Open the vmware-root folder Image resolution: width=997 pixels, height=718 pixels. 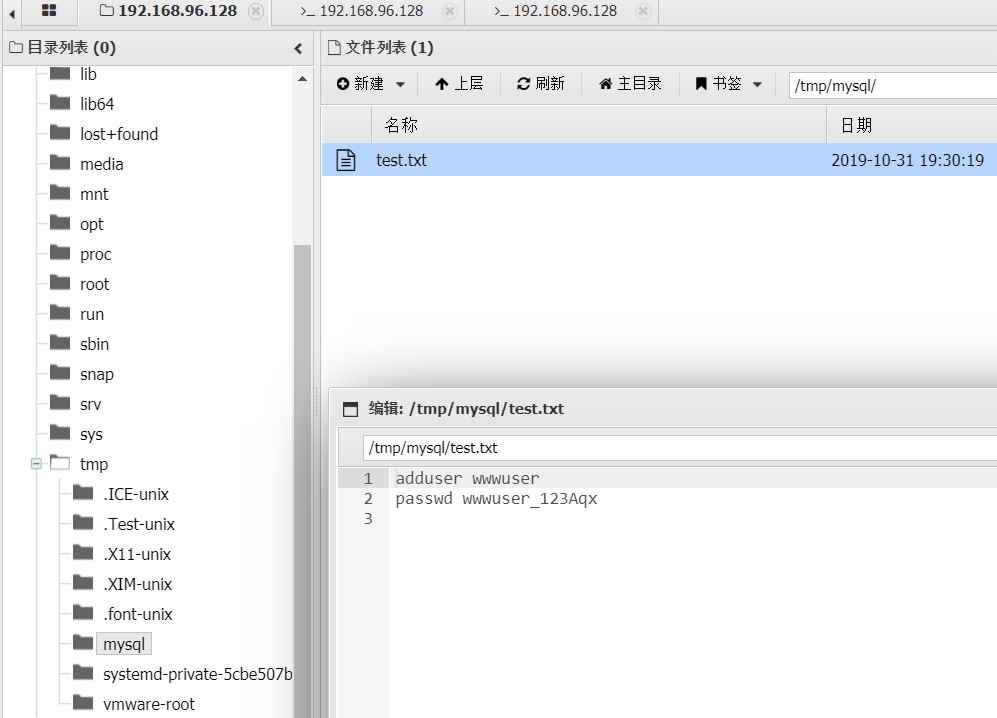point(149,704)
